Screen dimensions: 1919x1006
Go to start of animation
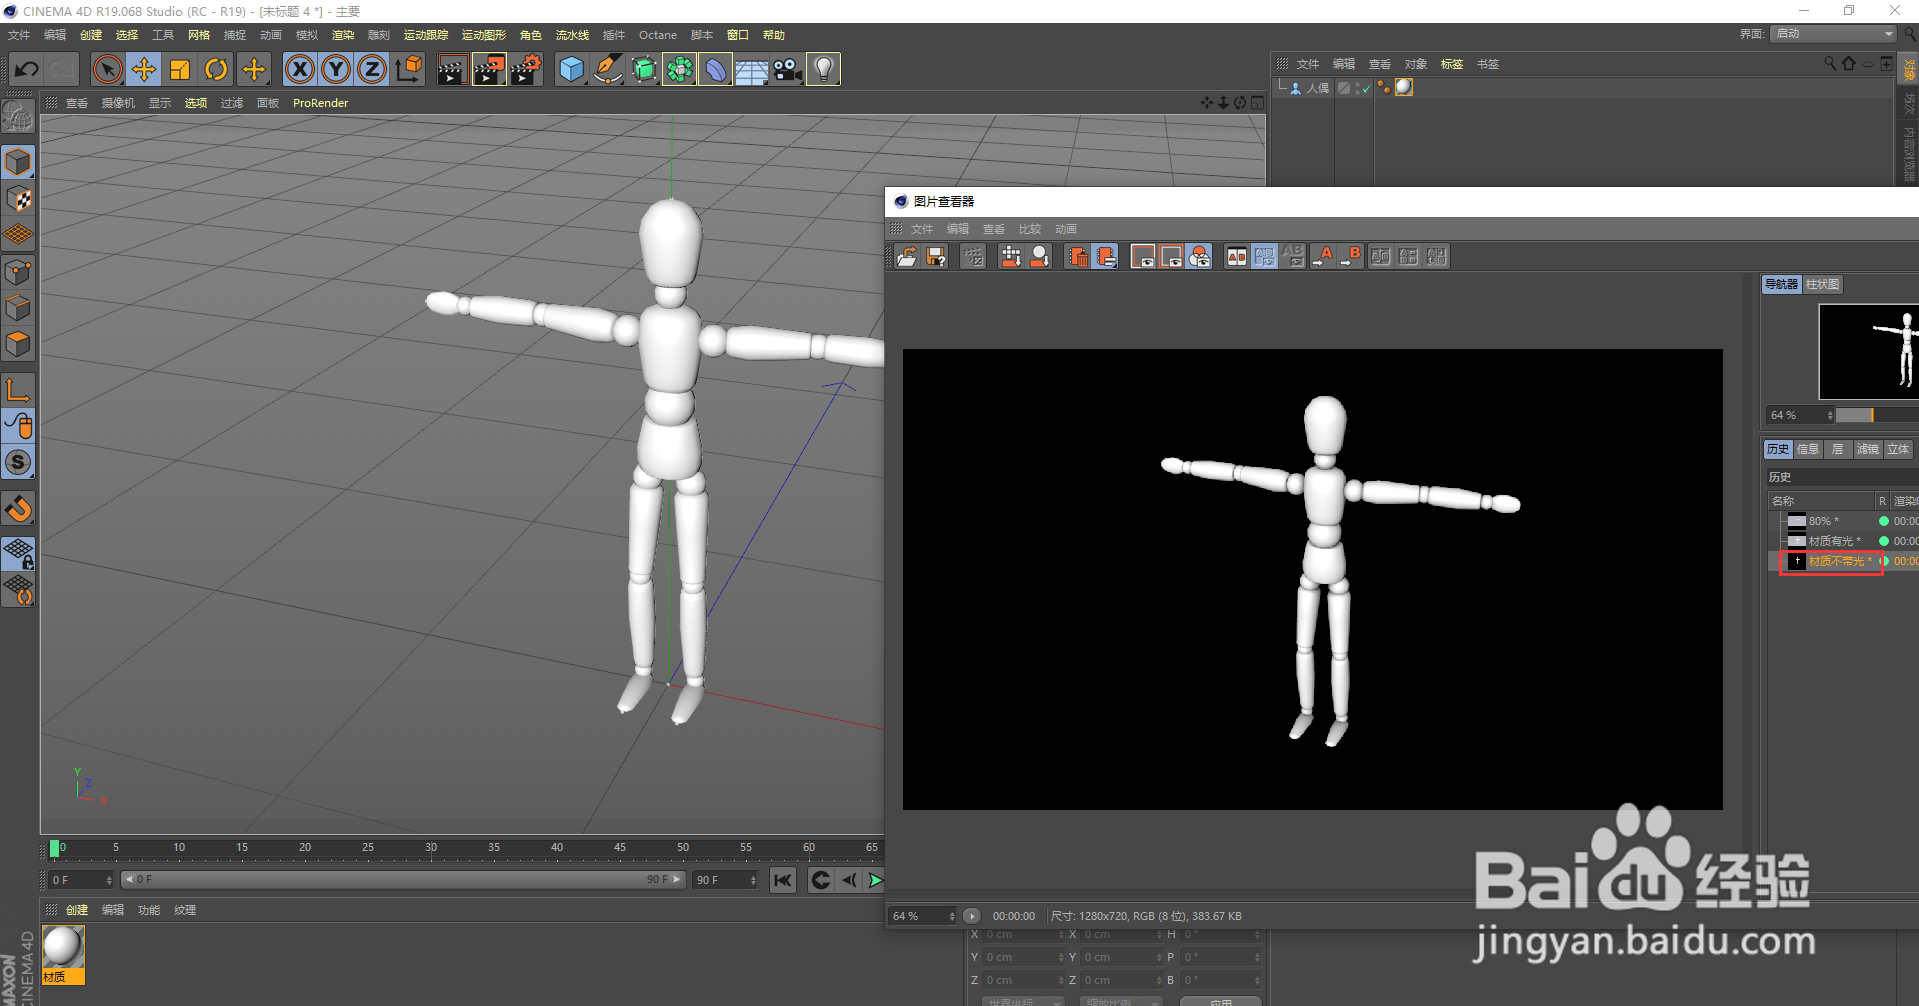(783, 880)
